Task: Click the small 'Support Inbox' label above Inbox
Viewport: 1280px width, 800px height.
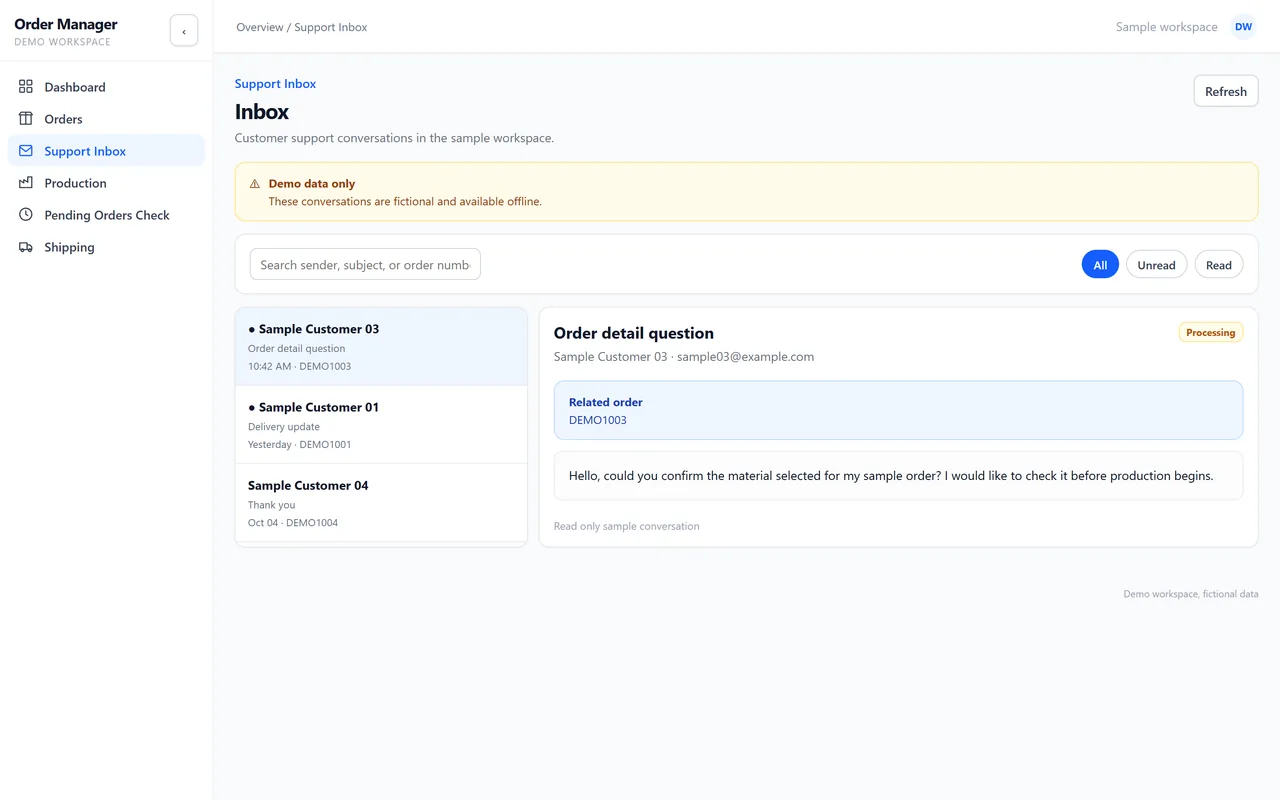Action: coord(275,84)
